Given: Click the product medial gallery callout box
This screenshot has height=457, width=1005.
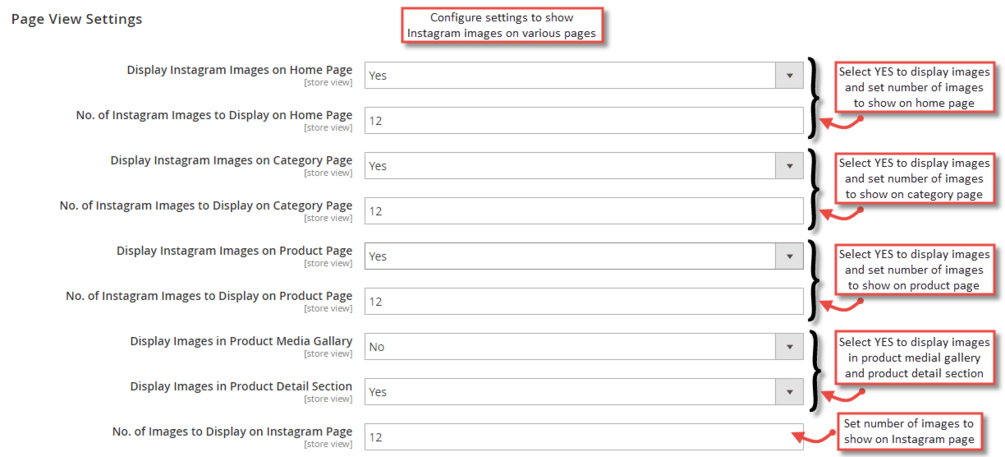Looking at the screenshot, I should [x=915, y=358].
